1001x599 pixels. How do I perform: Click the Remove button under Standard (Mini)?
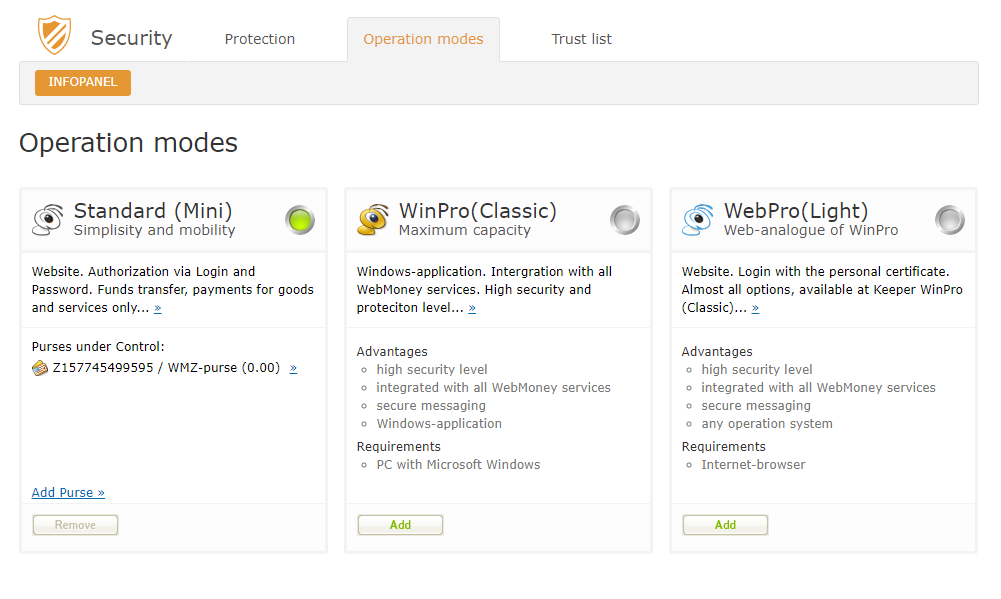(75, 525)
